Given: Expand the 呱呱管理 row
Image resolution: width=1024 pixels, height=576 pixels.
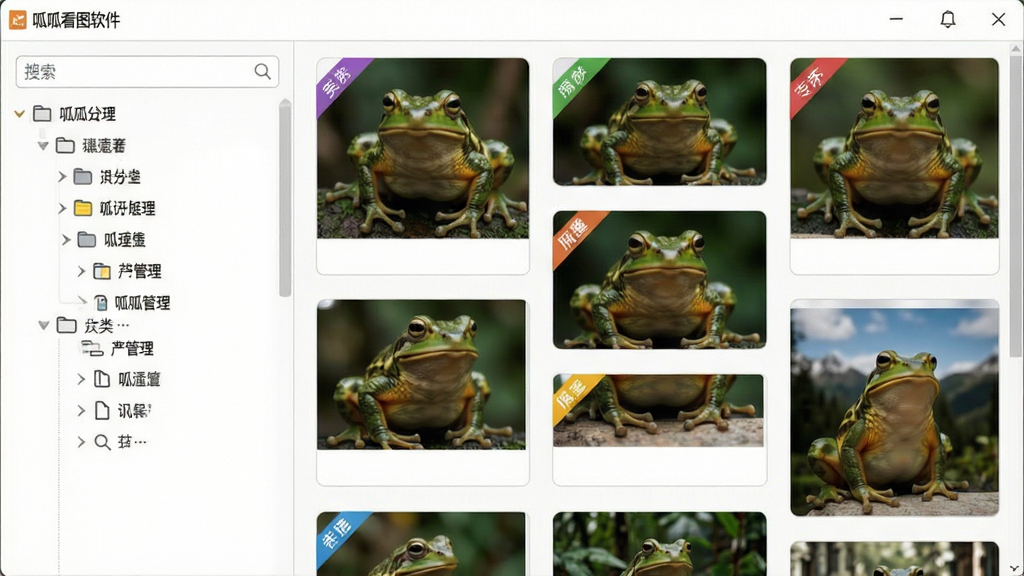Looking at the screenshot, I should tap(82, 301).
